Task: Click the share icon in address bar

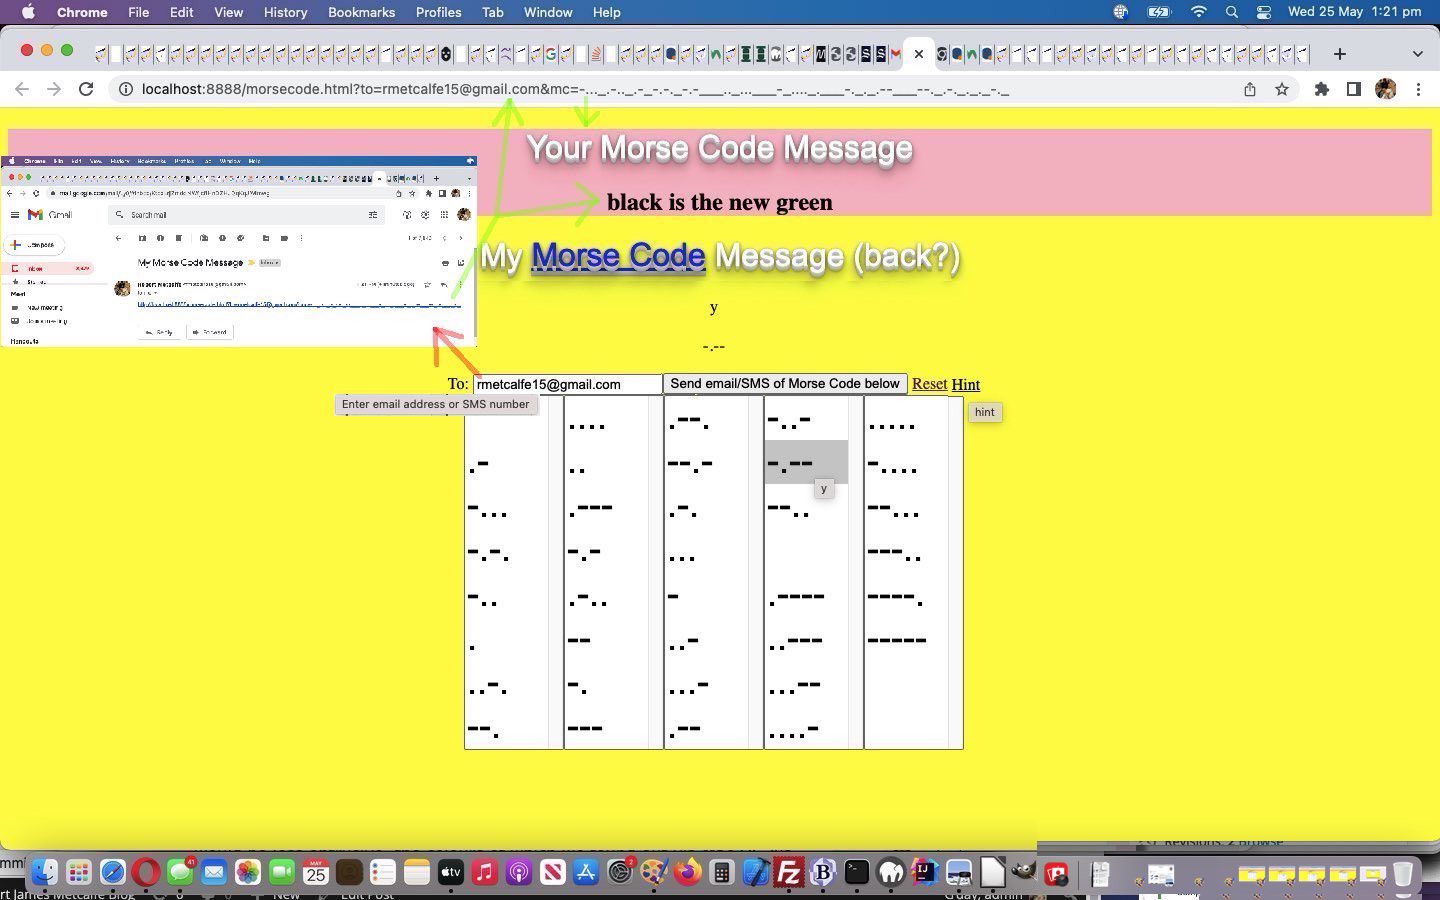Action: (1250, 89)
